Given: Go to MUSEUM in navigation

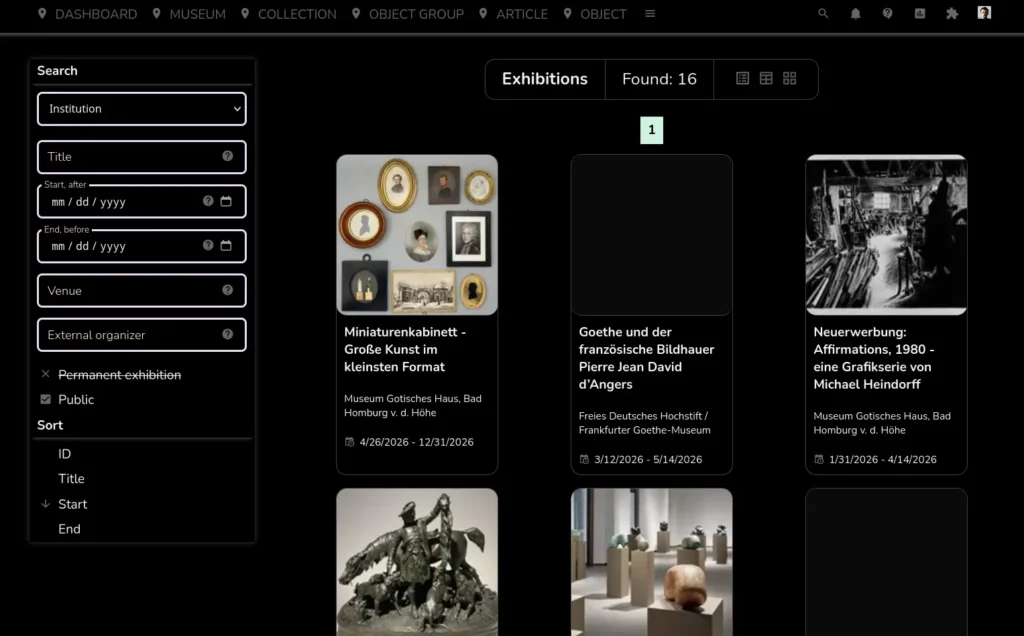Looking at the screenshot, I should coord(197,14).
